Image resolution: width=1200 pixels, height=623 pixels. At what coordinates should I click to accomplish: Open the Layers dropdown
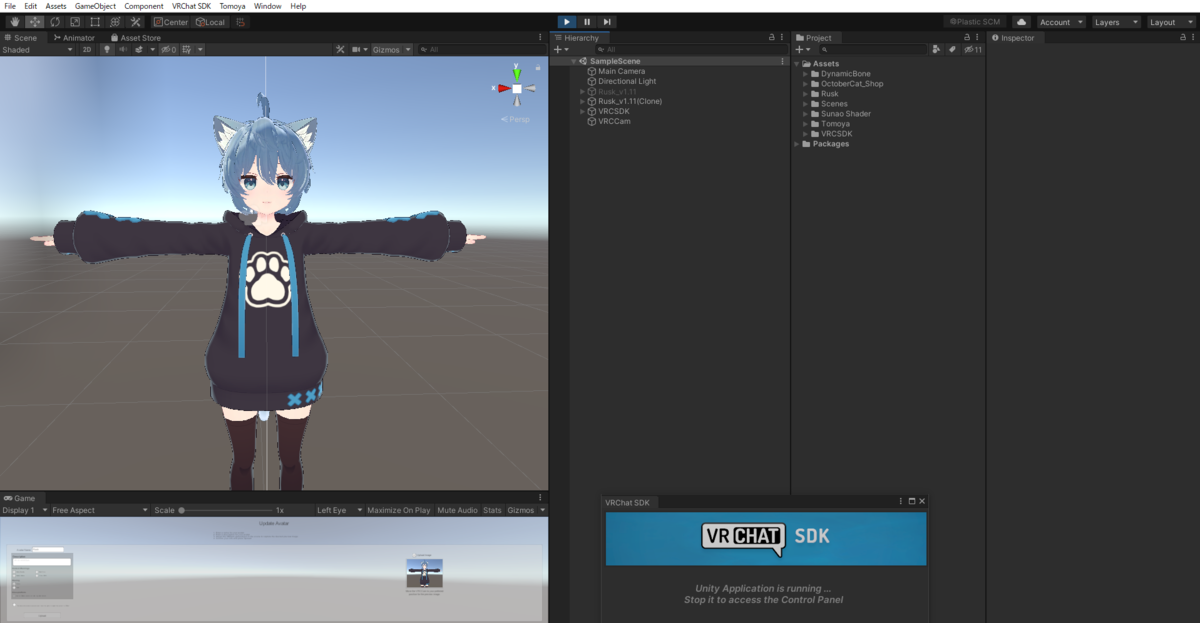(x=1115, y=22)
